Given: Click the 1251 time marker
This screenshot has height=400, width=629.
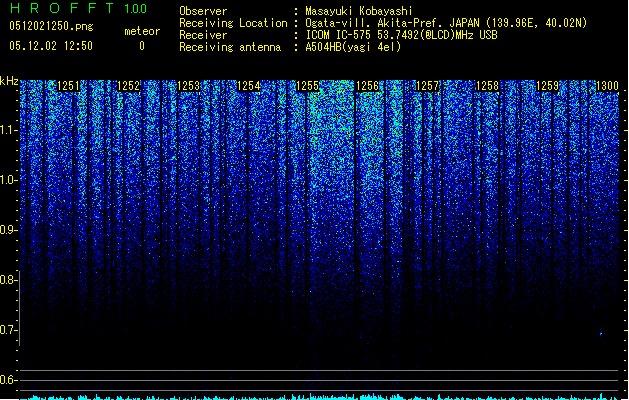Looking at the screenshot, I should coord(68,86).
